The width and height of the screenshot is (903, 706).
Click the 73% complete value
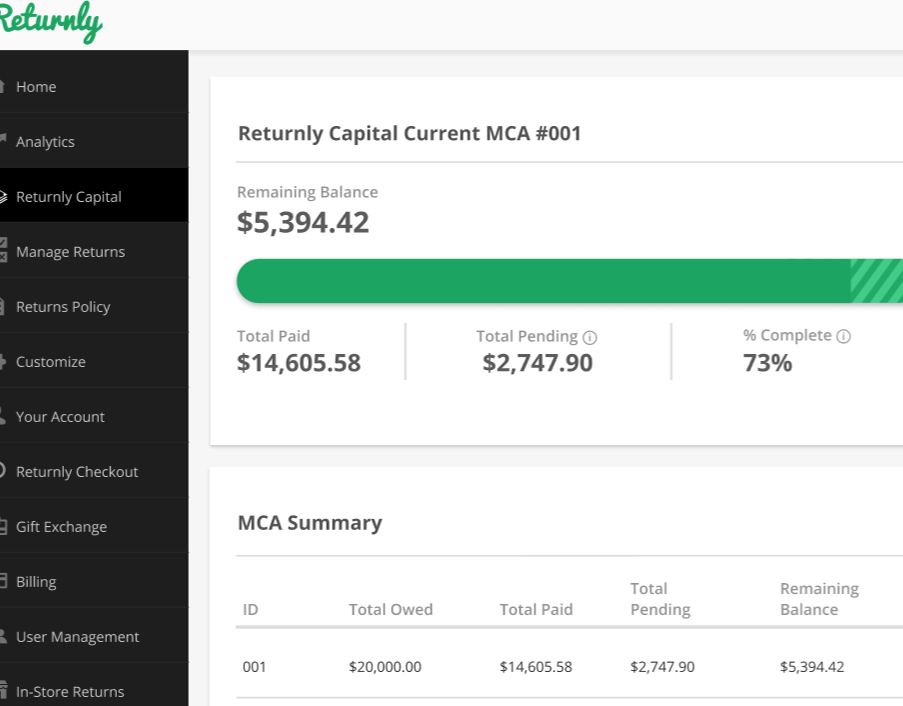[768, 363]
